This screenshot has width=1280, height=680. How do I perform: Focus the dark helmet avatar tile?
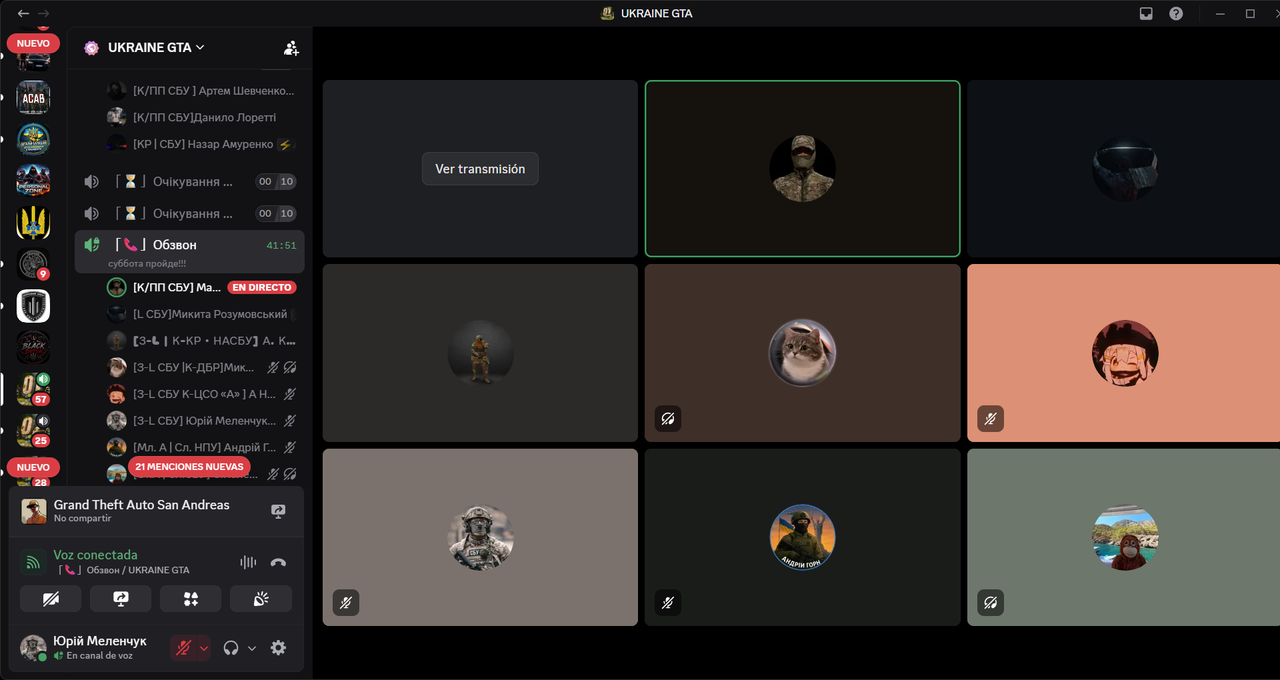[x=1124, y=169]
